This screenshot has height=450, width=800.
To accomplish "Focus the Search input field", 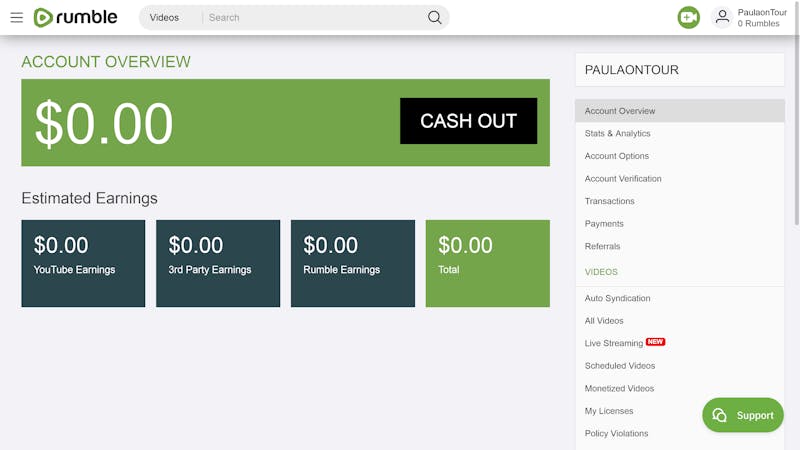I will coord(314,17).
